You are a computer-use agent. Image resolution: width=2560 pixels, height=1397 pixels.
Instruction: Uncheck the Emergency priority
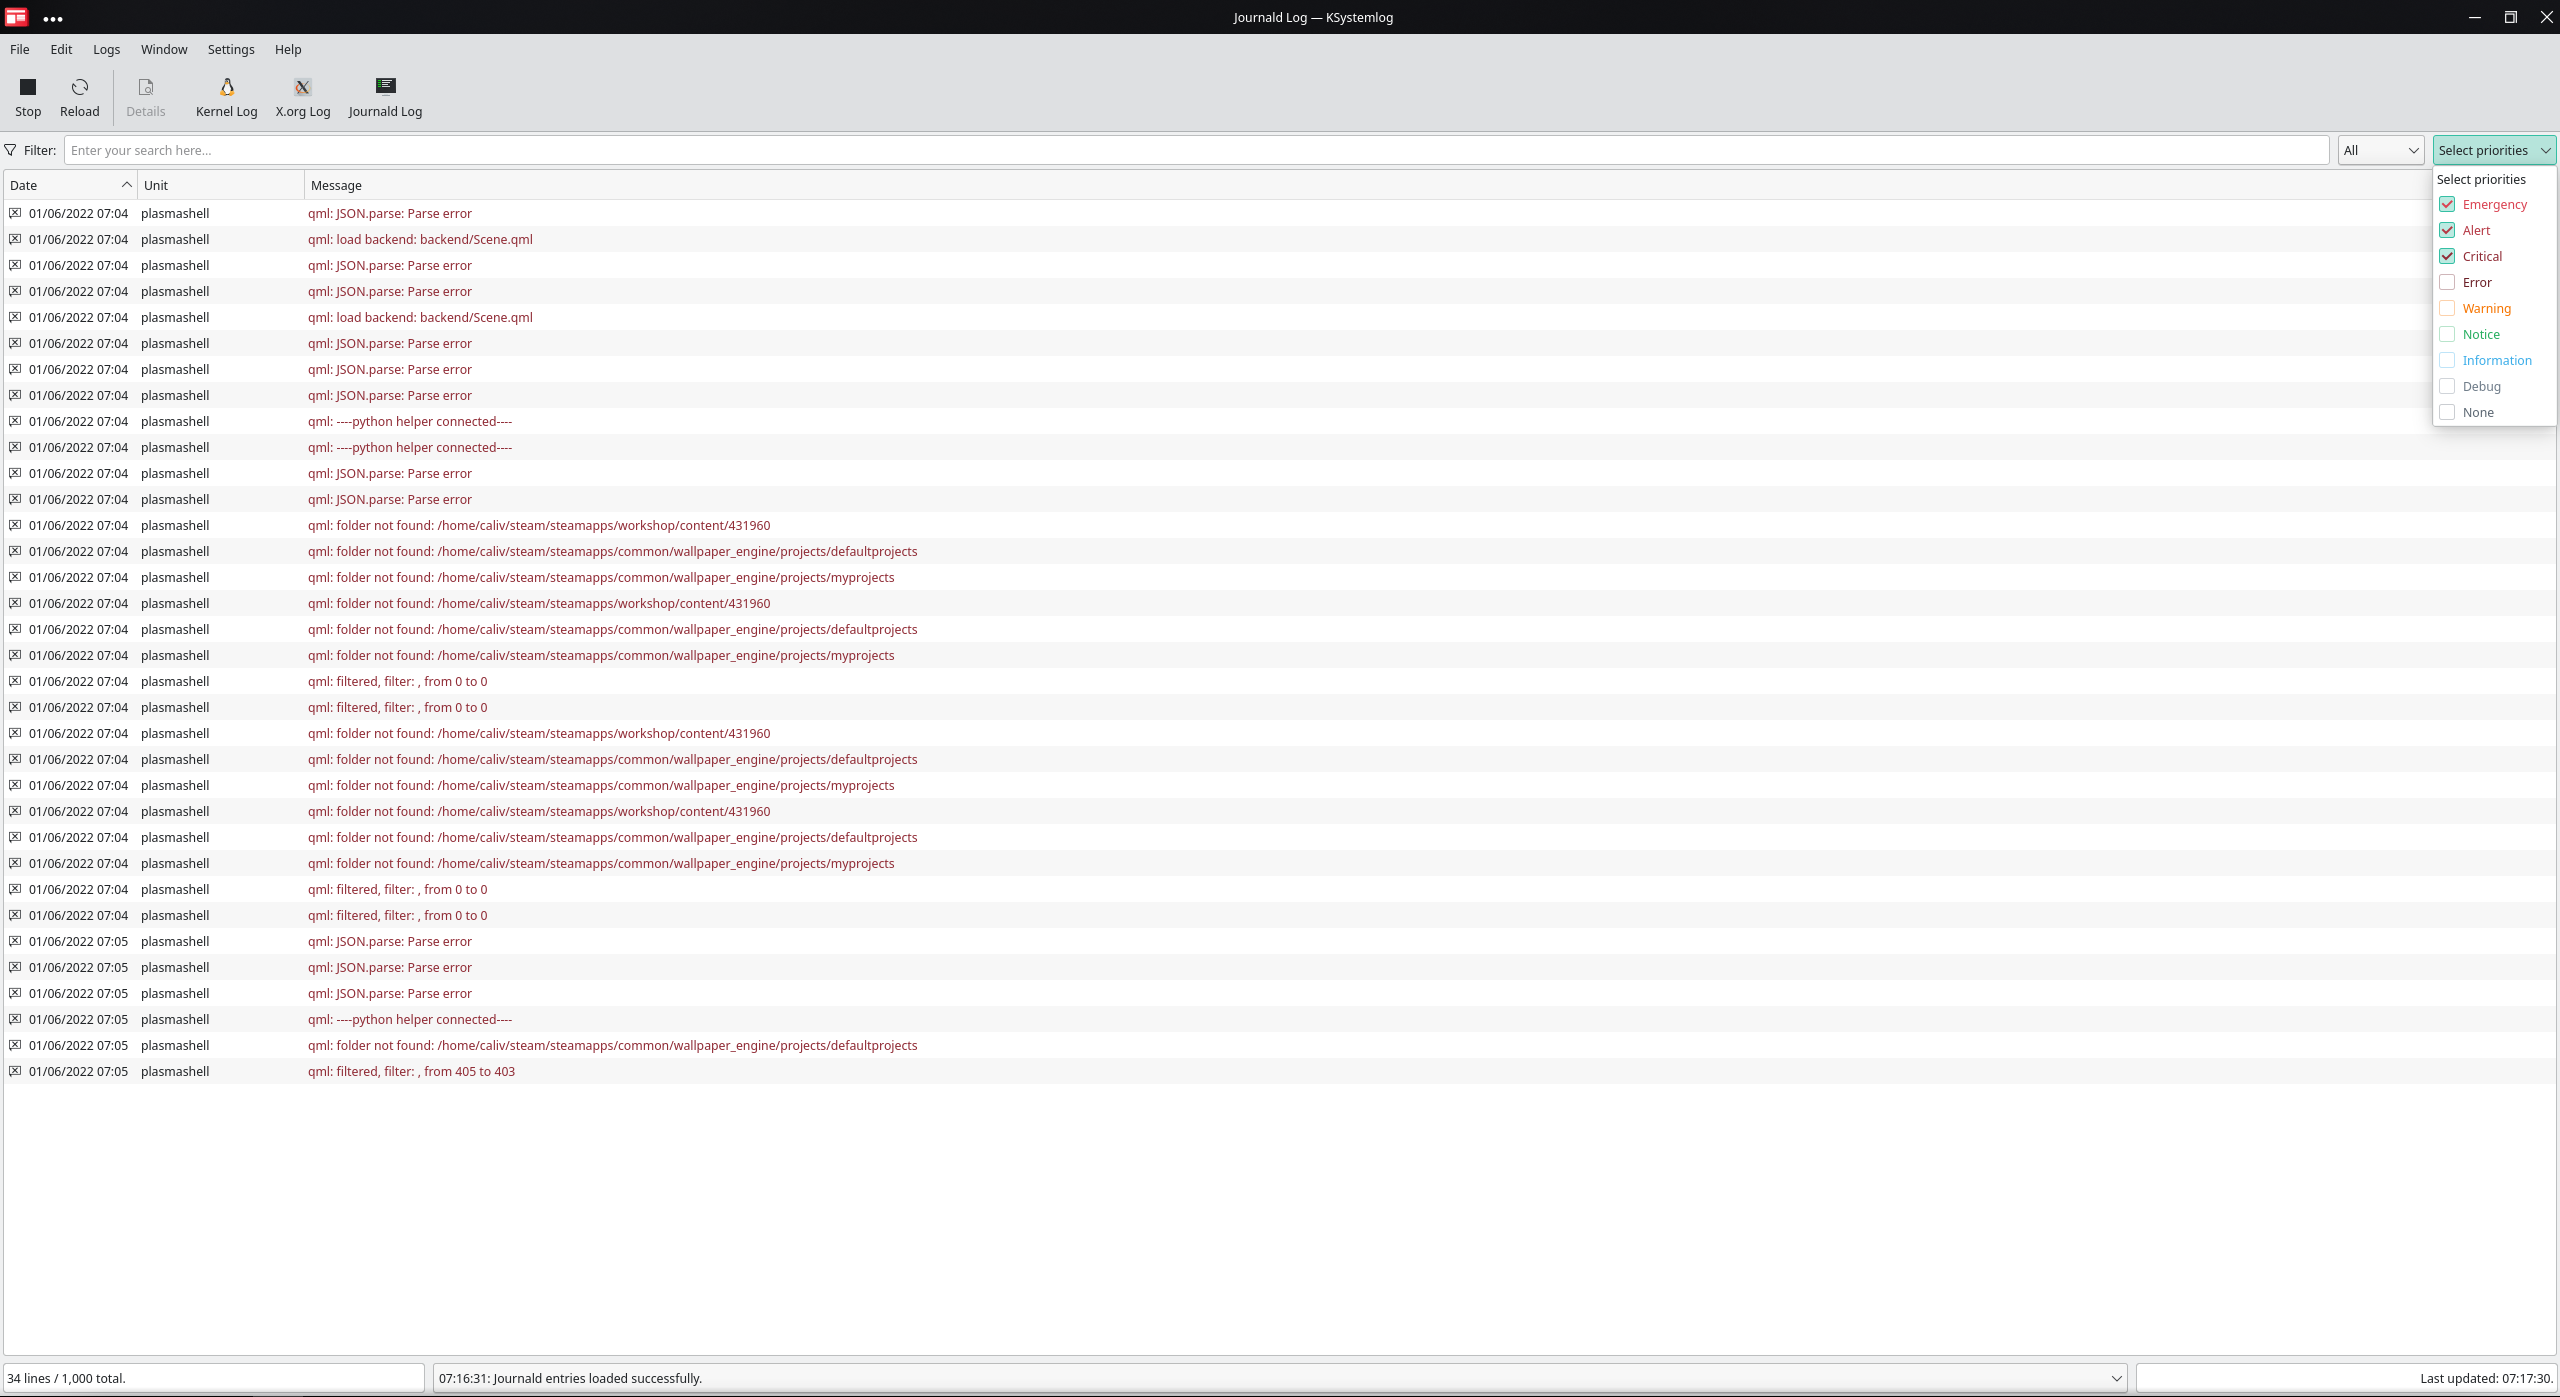[2447, 204]
